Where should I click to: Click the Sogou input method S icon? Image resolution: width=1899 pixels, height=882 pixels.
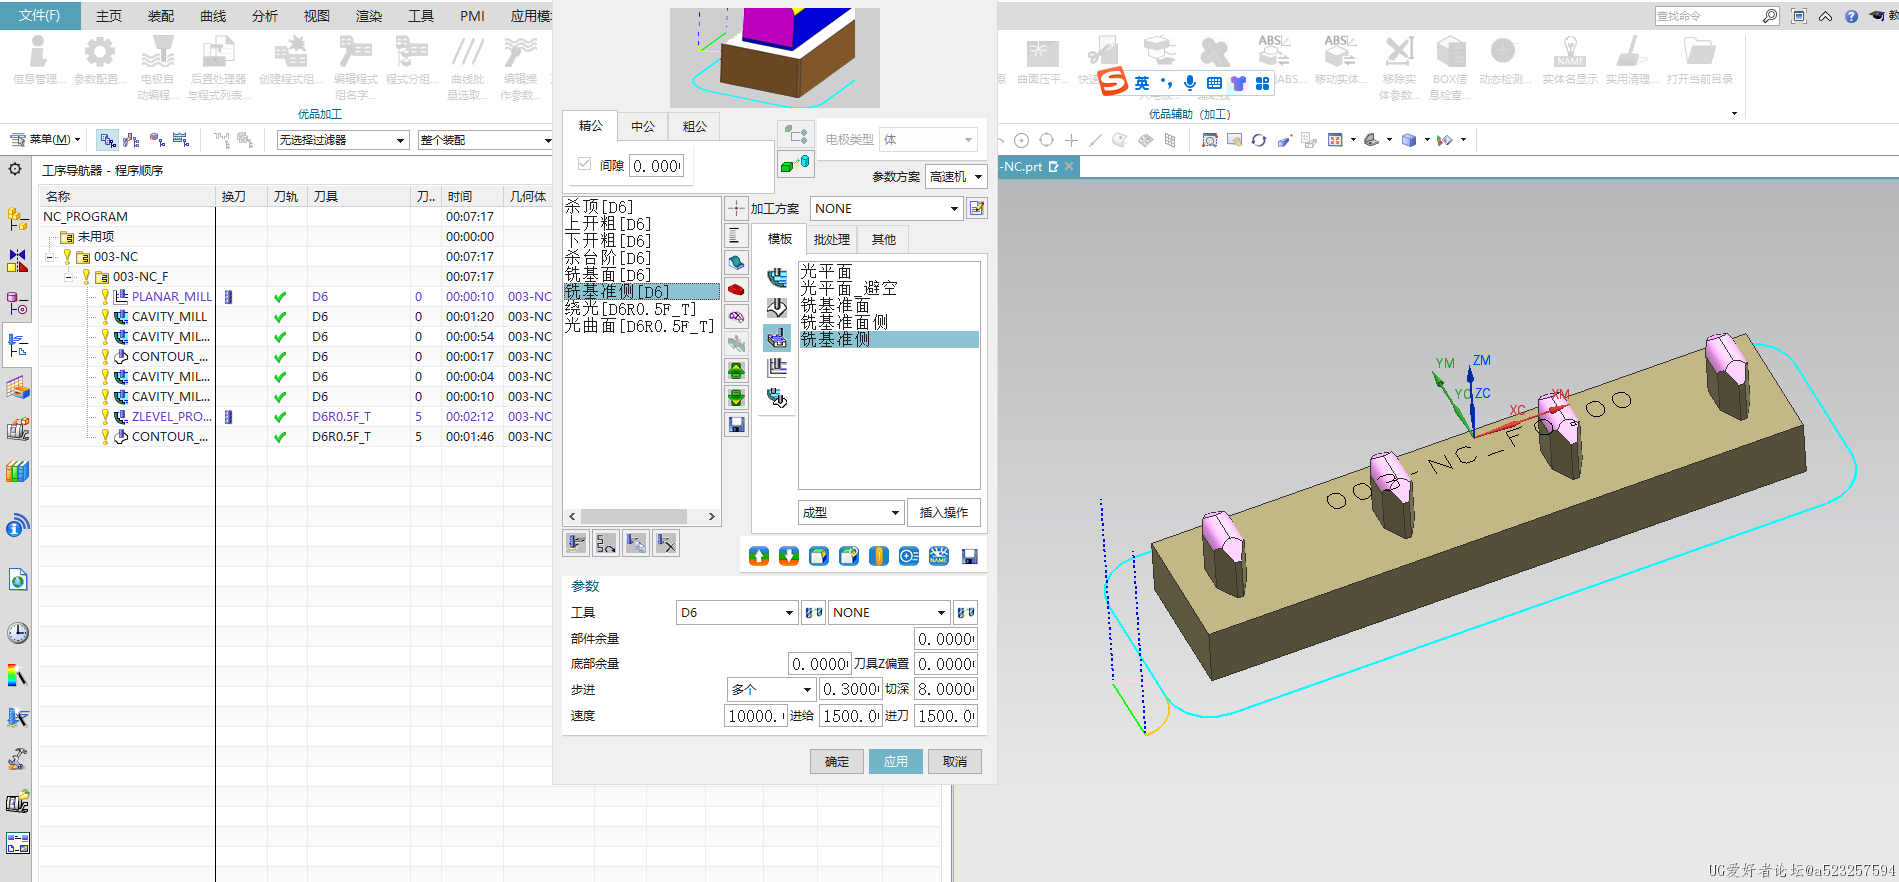click(x=1113, y=82)
